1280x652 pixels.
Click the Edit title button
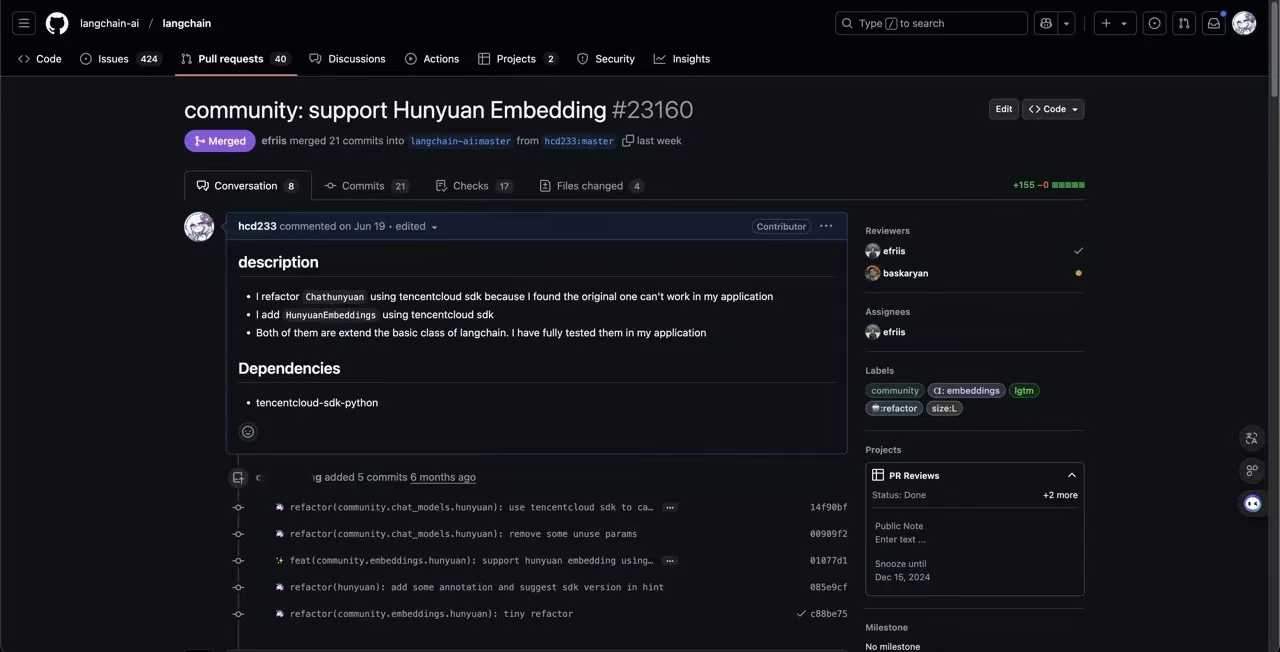coord(1003,109)
